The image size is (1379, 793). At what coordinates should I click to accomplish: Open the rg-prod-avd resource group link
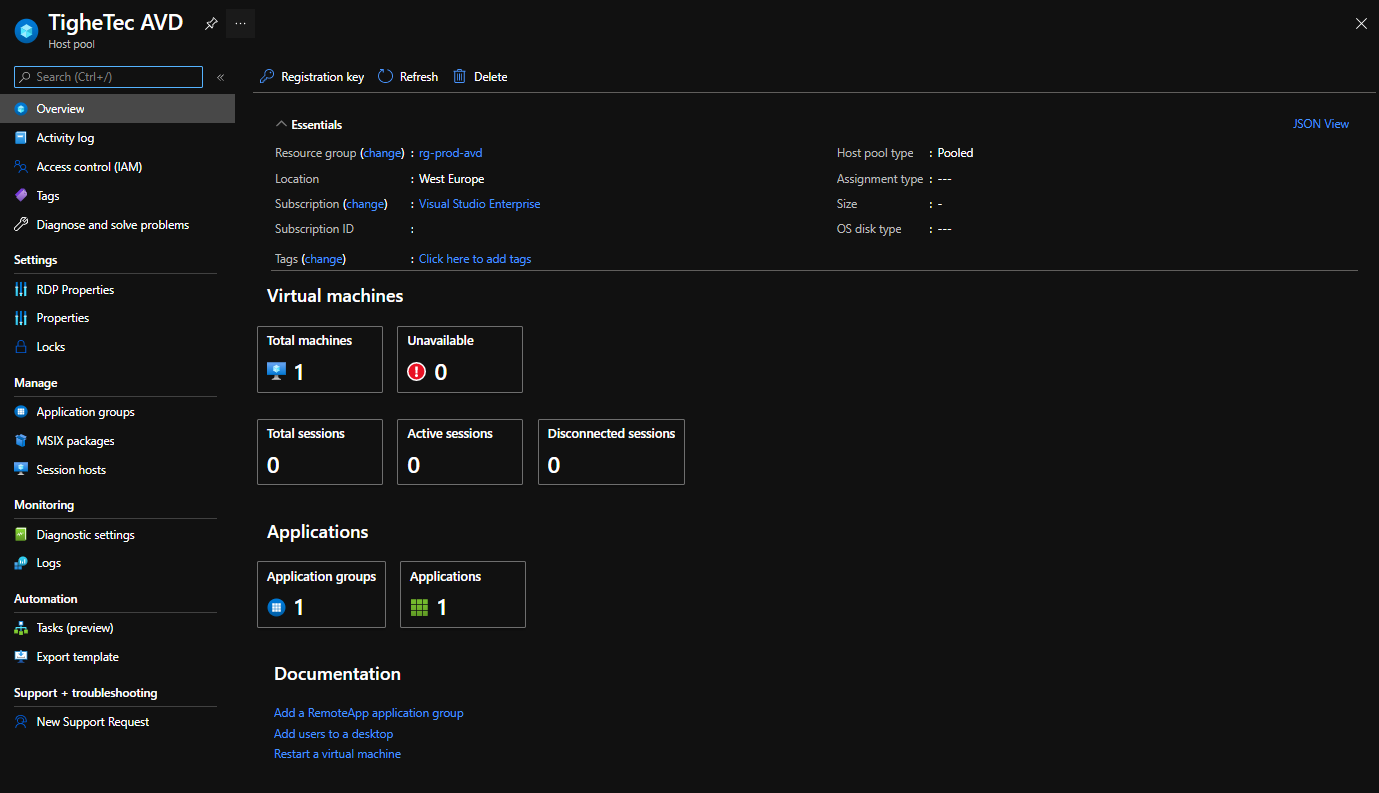pyautogui.click(x=450, y=153)
